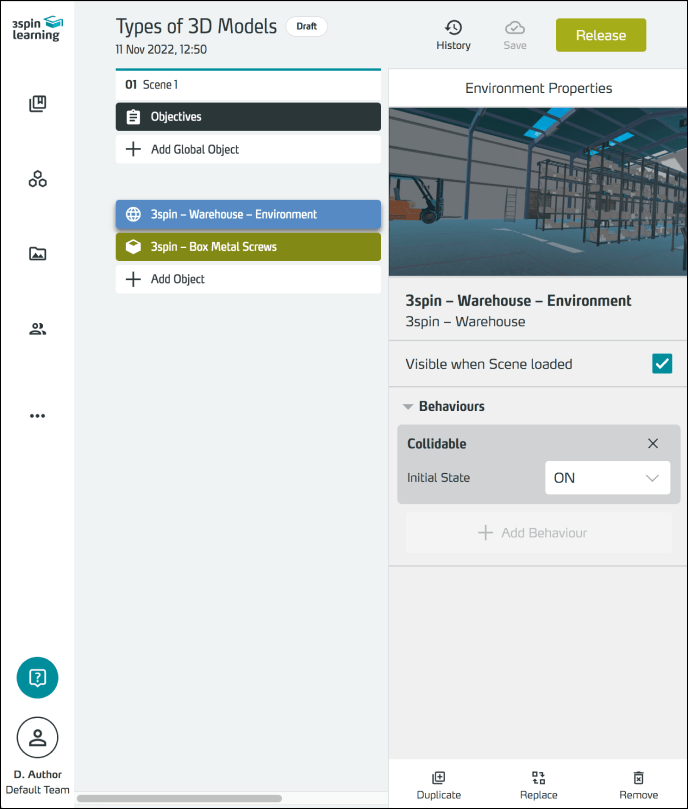Remove the Collidable behaviour with X

coord(653,443)
